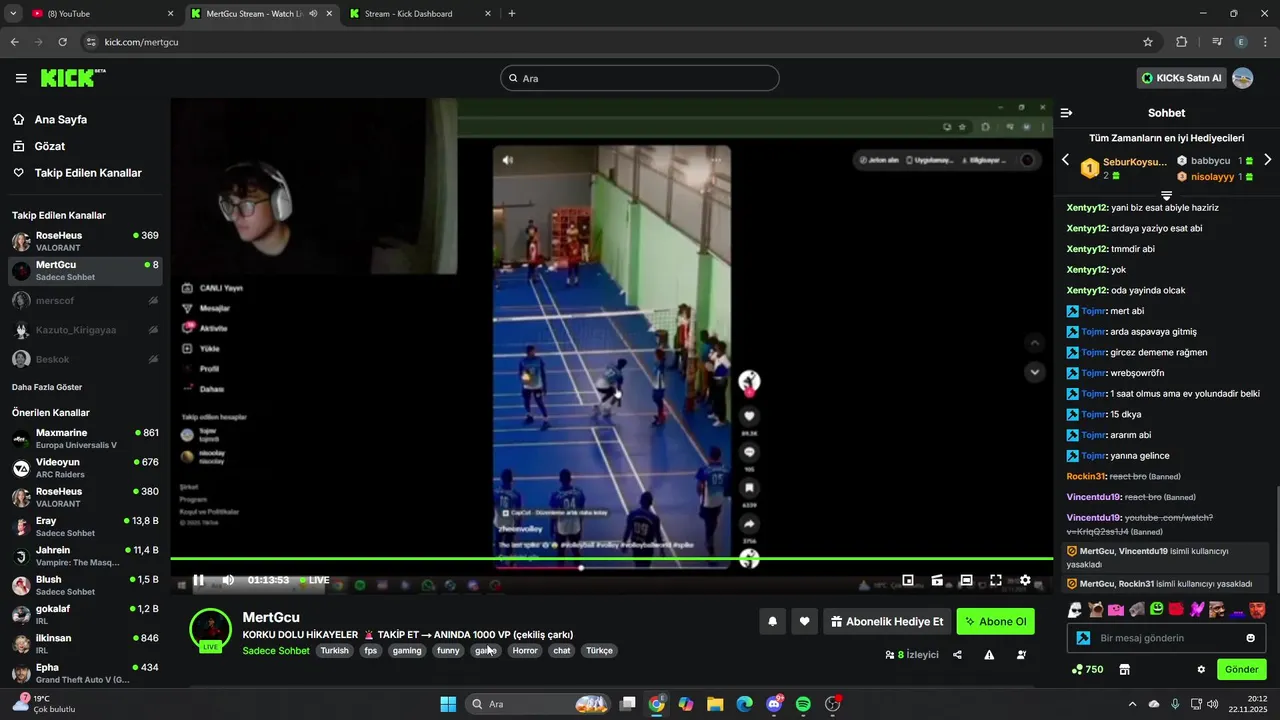
Task: Reload the page
Action: (x=62, y=42)
